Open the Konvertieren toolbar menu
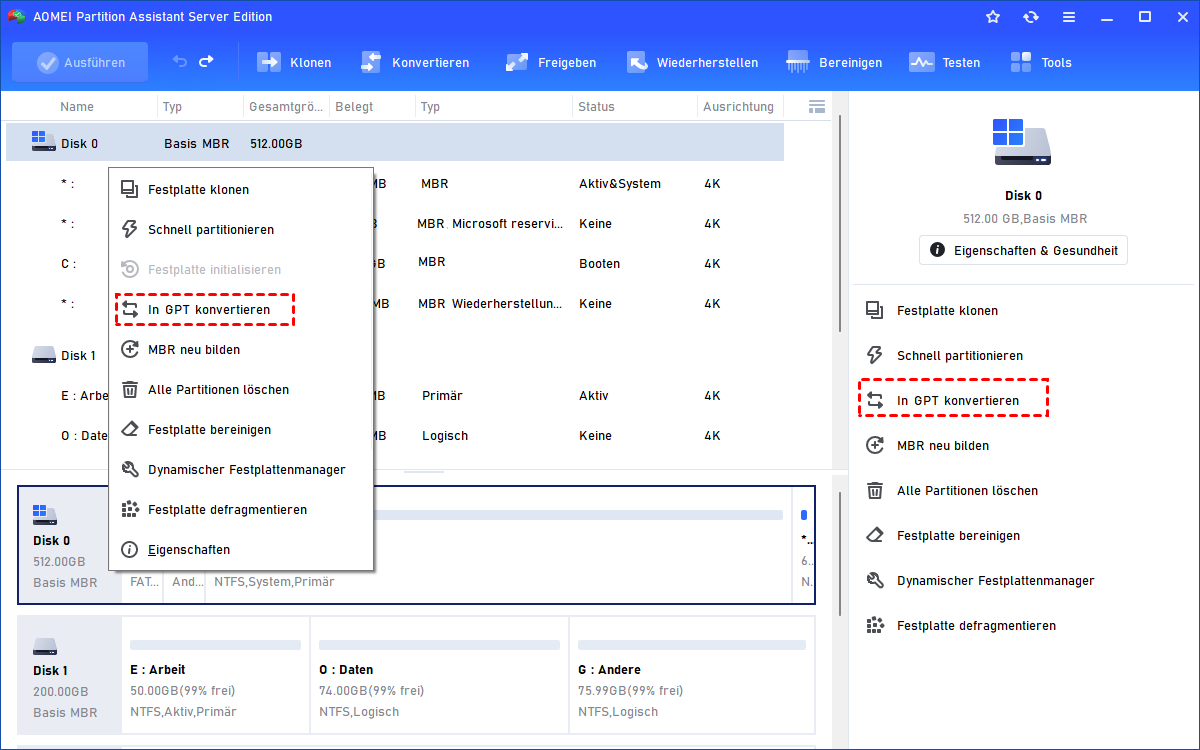The height and width of the screenshot is (750, 1200). [x=415, y=62]
